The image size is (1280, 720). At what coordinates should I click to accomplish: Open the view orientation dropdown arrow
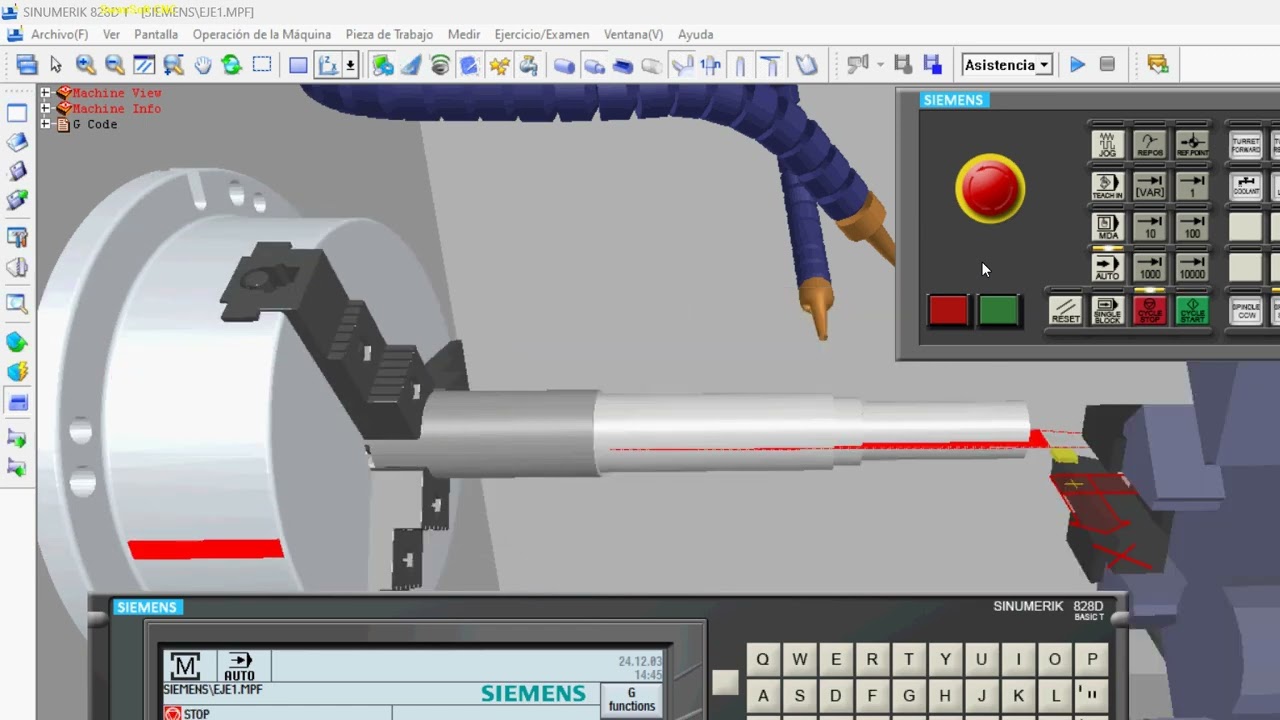coord(350,65)
